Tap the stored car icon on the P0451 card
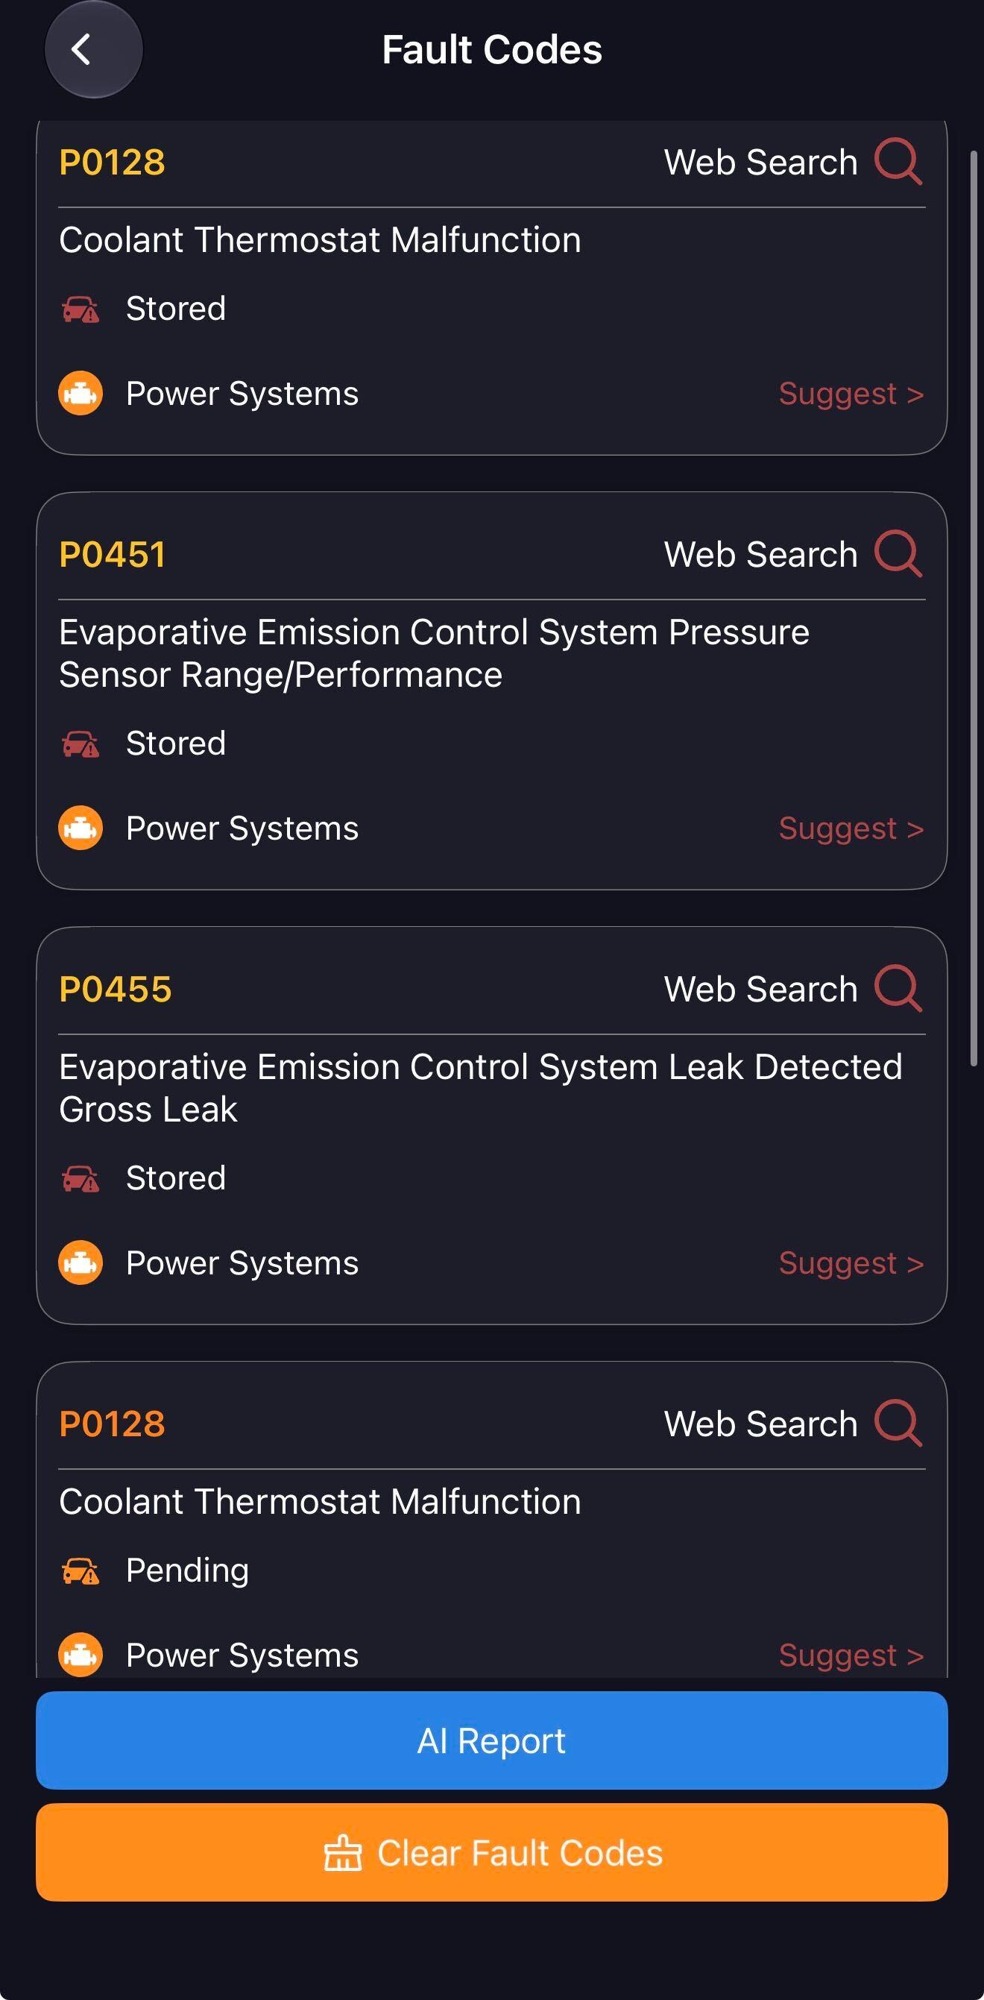984x2000 pixels. 80,744
